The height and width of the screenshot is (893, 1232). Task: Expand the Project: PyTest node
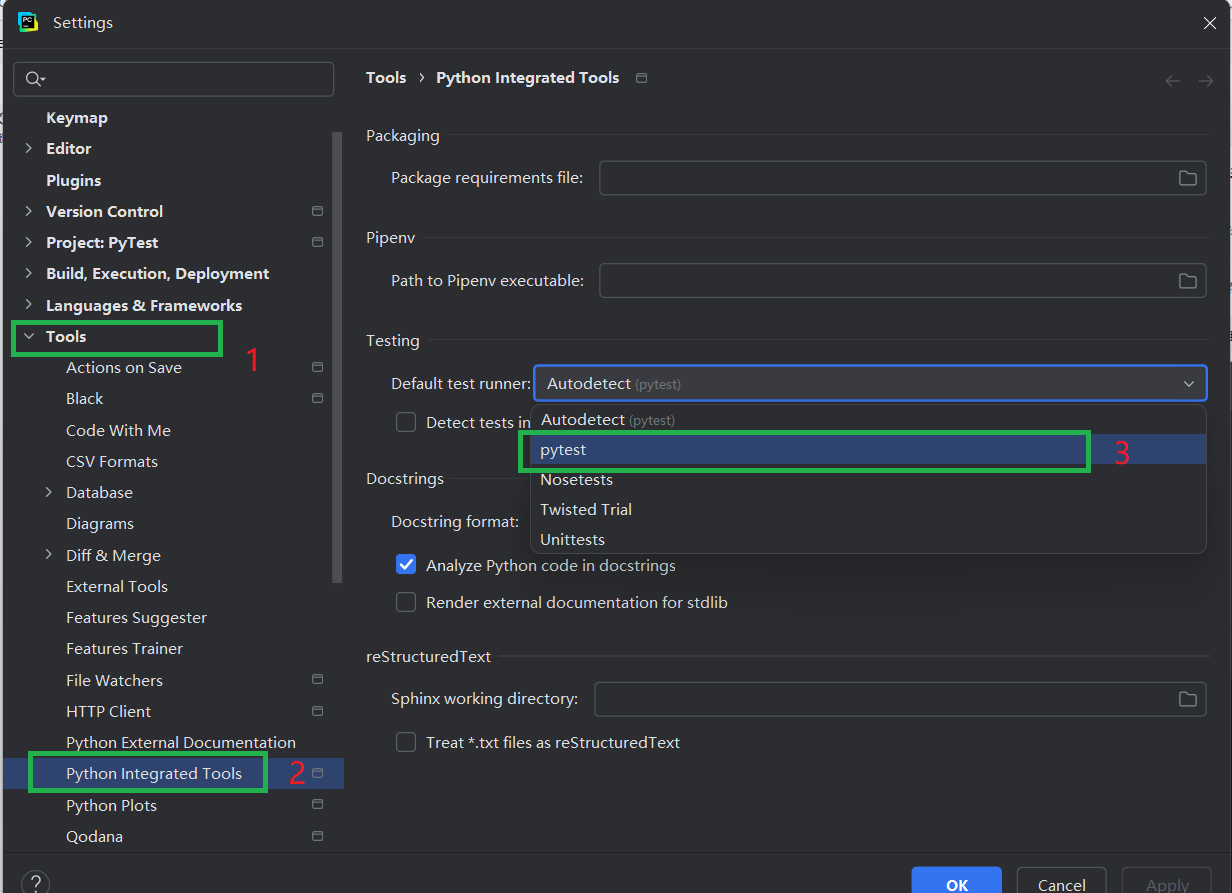point(29,242)
